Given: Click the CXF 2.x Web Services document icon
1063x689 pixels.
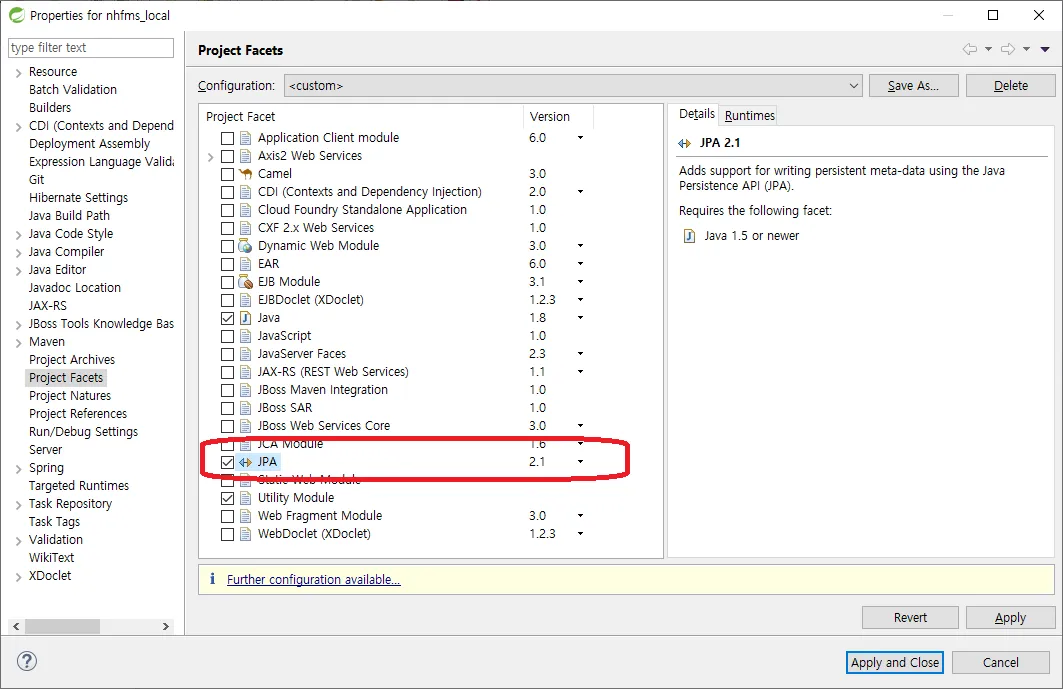Looking at the screenshot, I should [245, 228].
